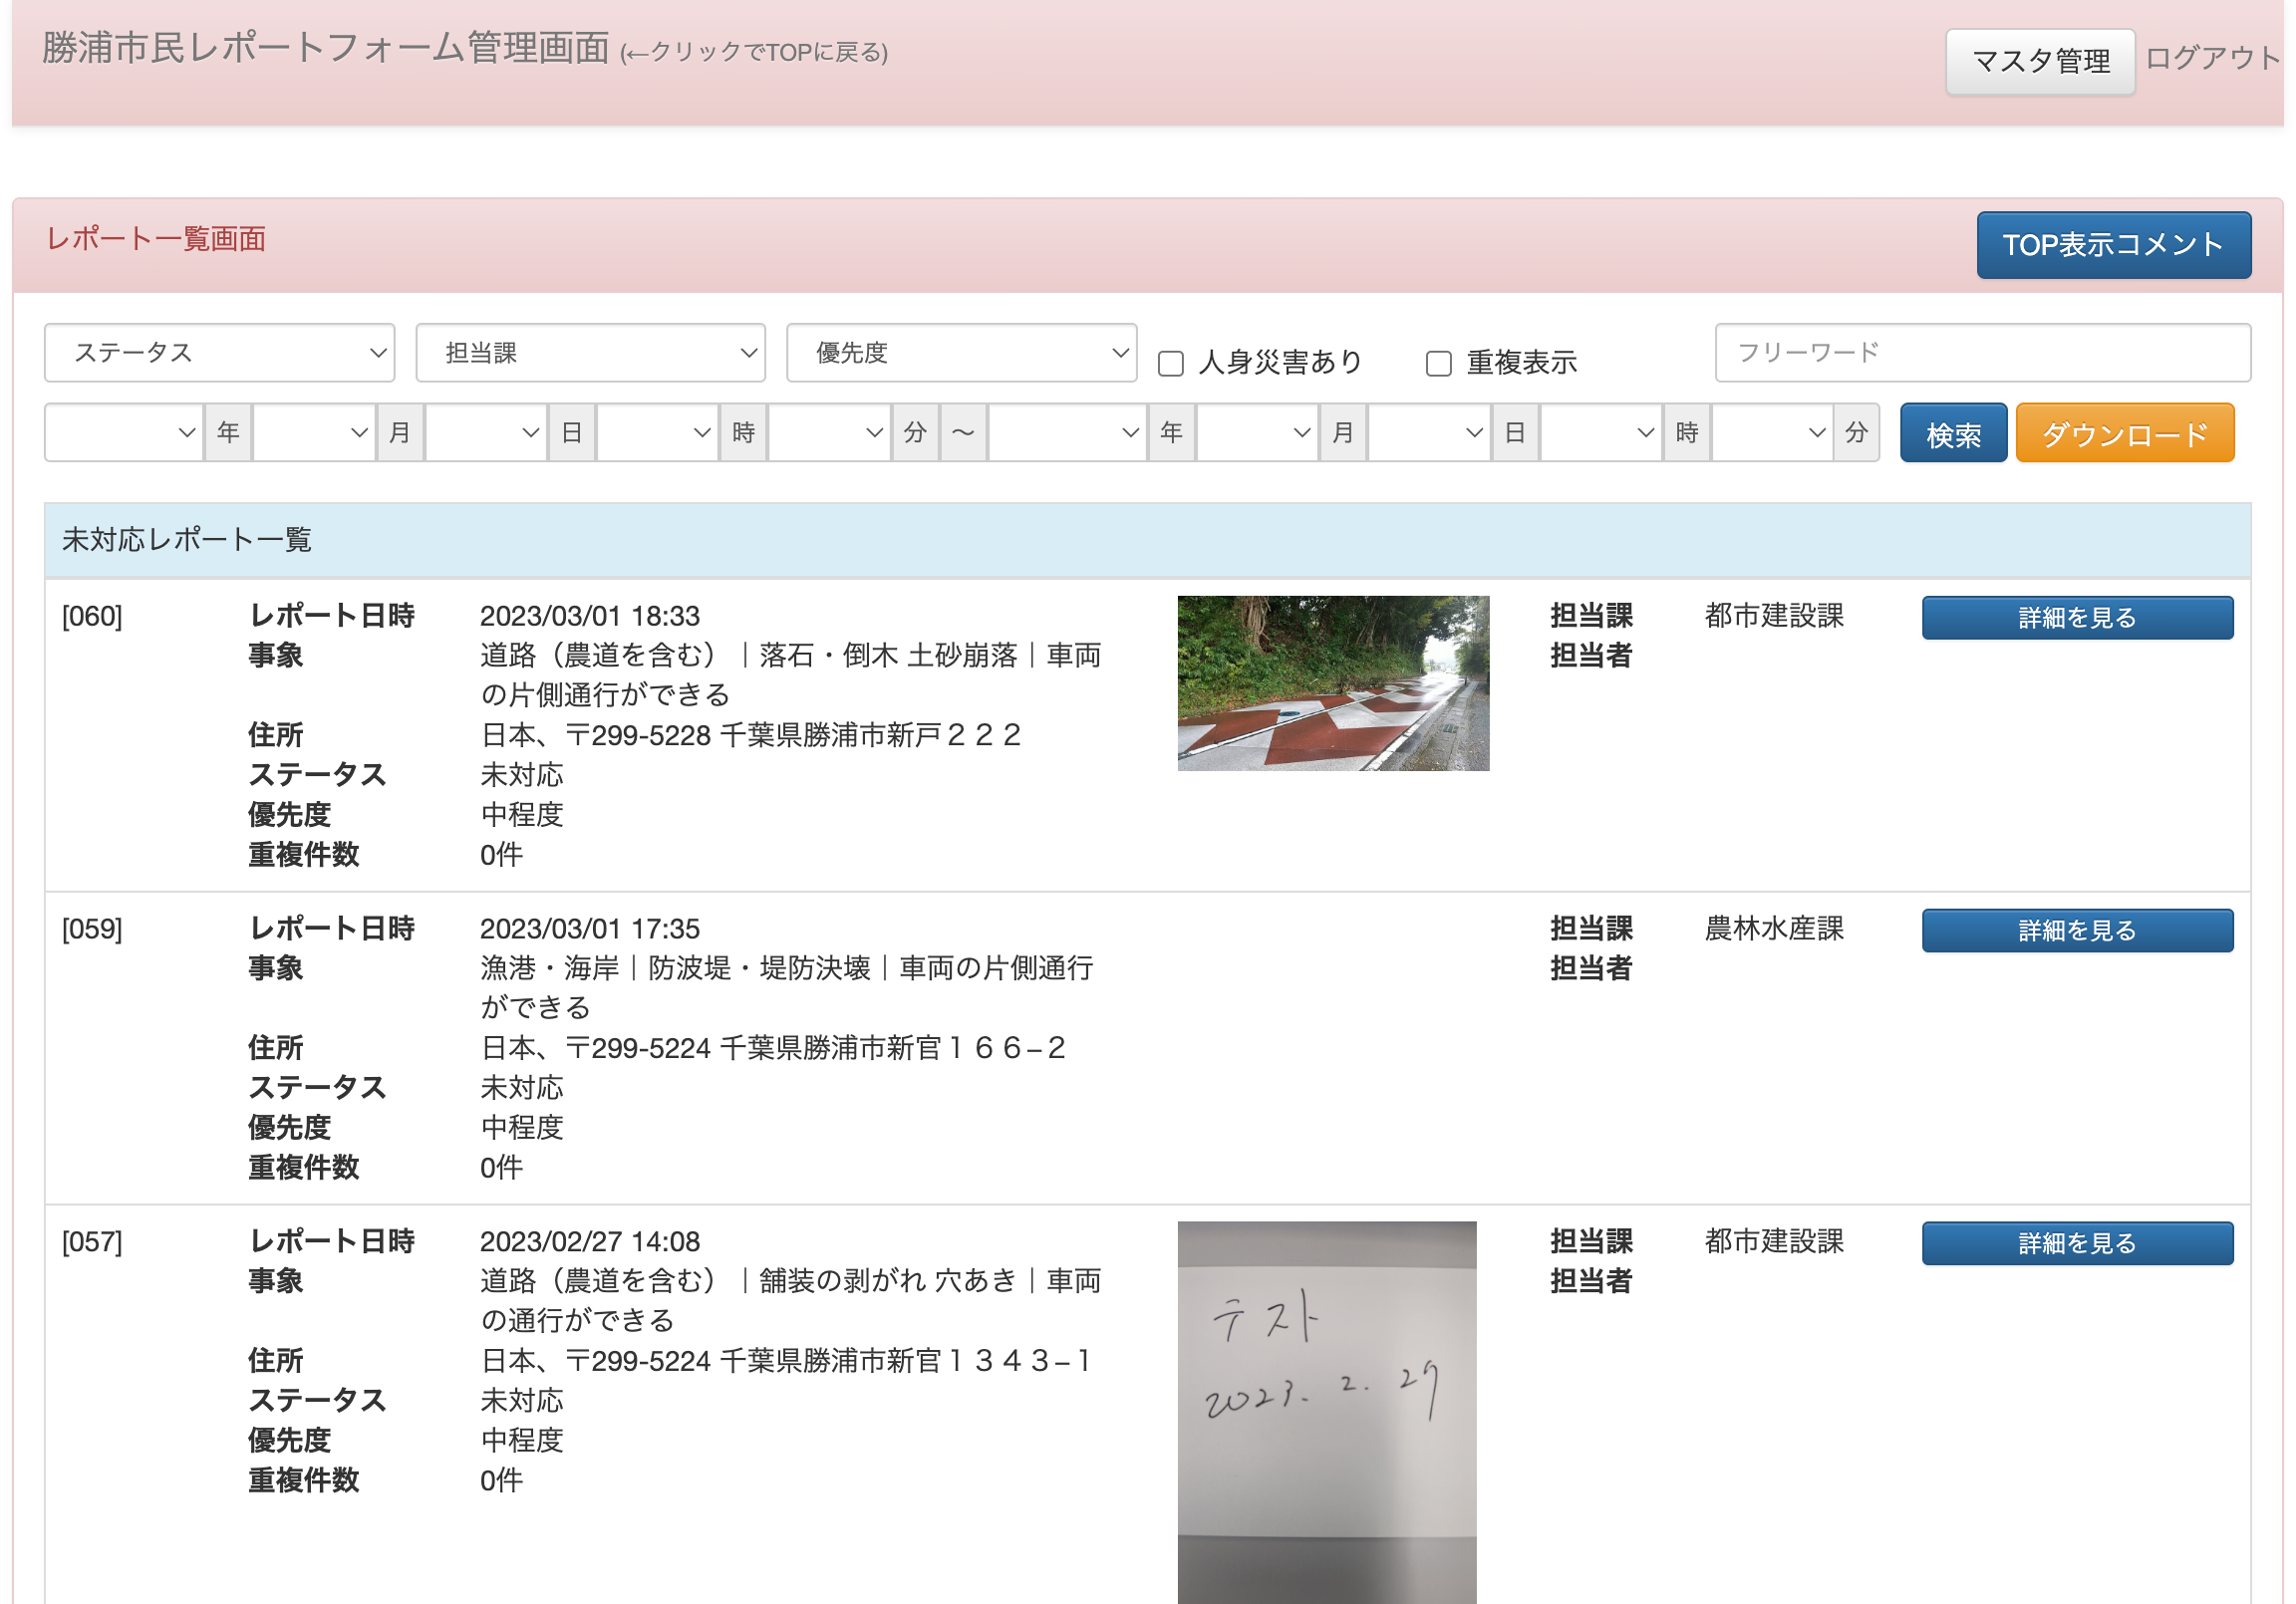Open the 優先度 dropdown filter

(961, 352)
